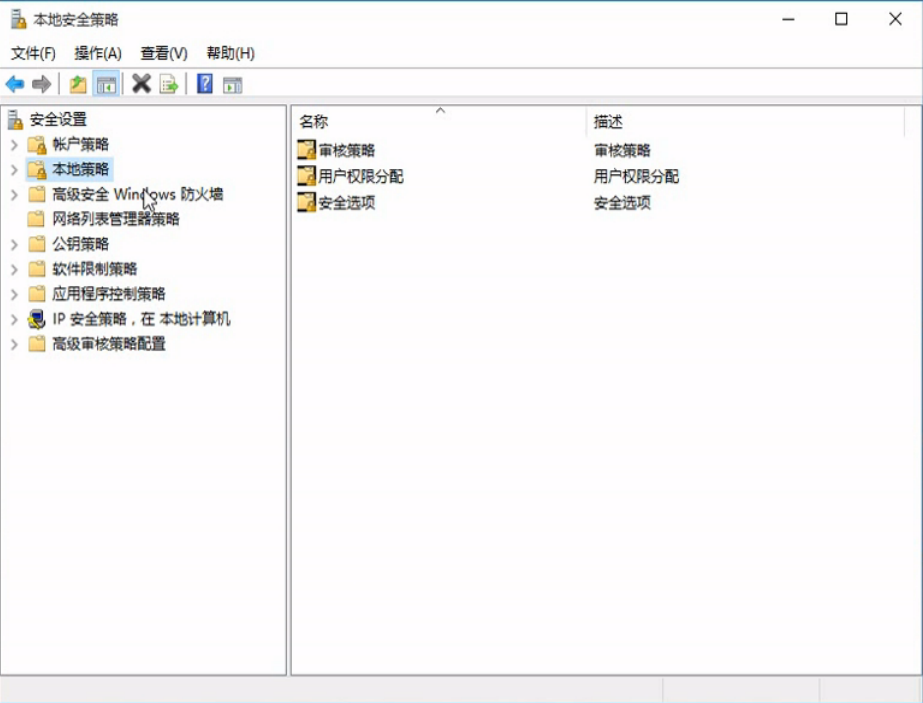This screenshot has height=703, width=923.
Task: Click the gray Forward arrow toolbar icon
Action: coord(41,84)
